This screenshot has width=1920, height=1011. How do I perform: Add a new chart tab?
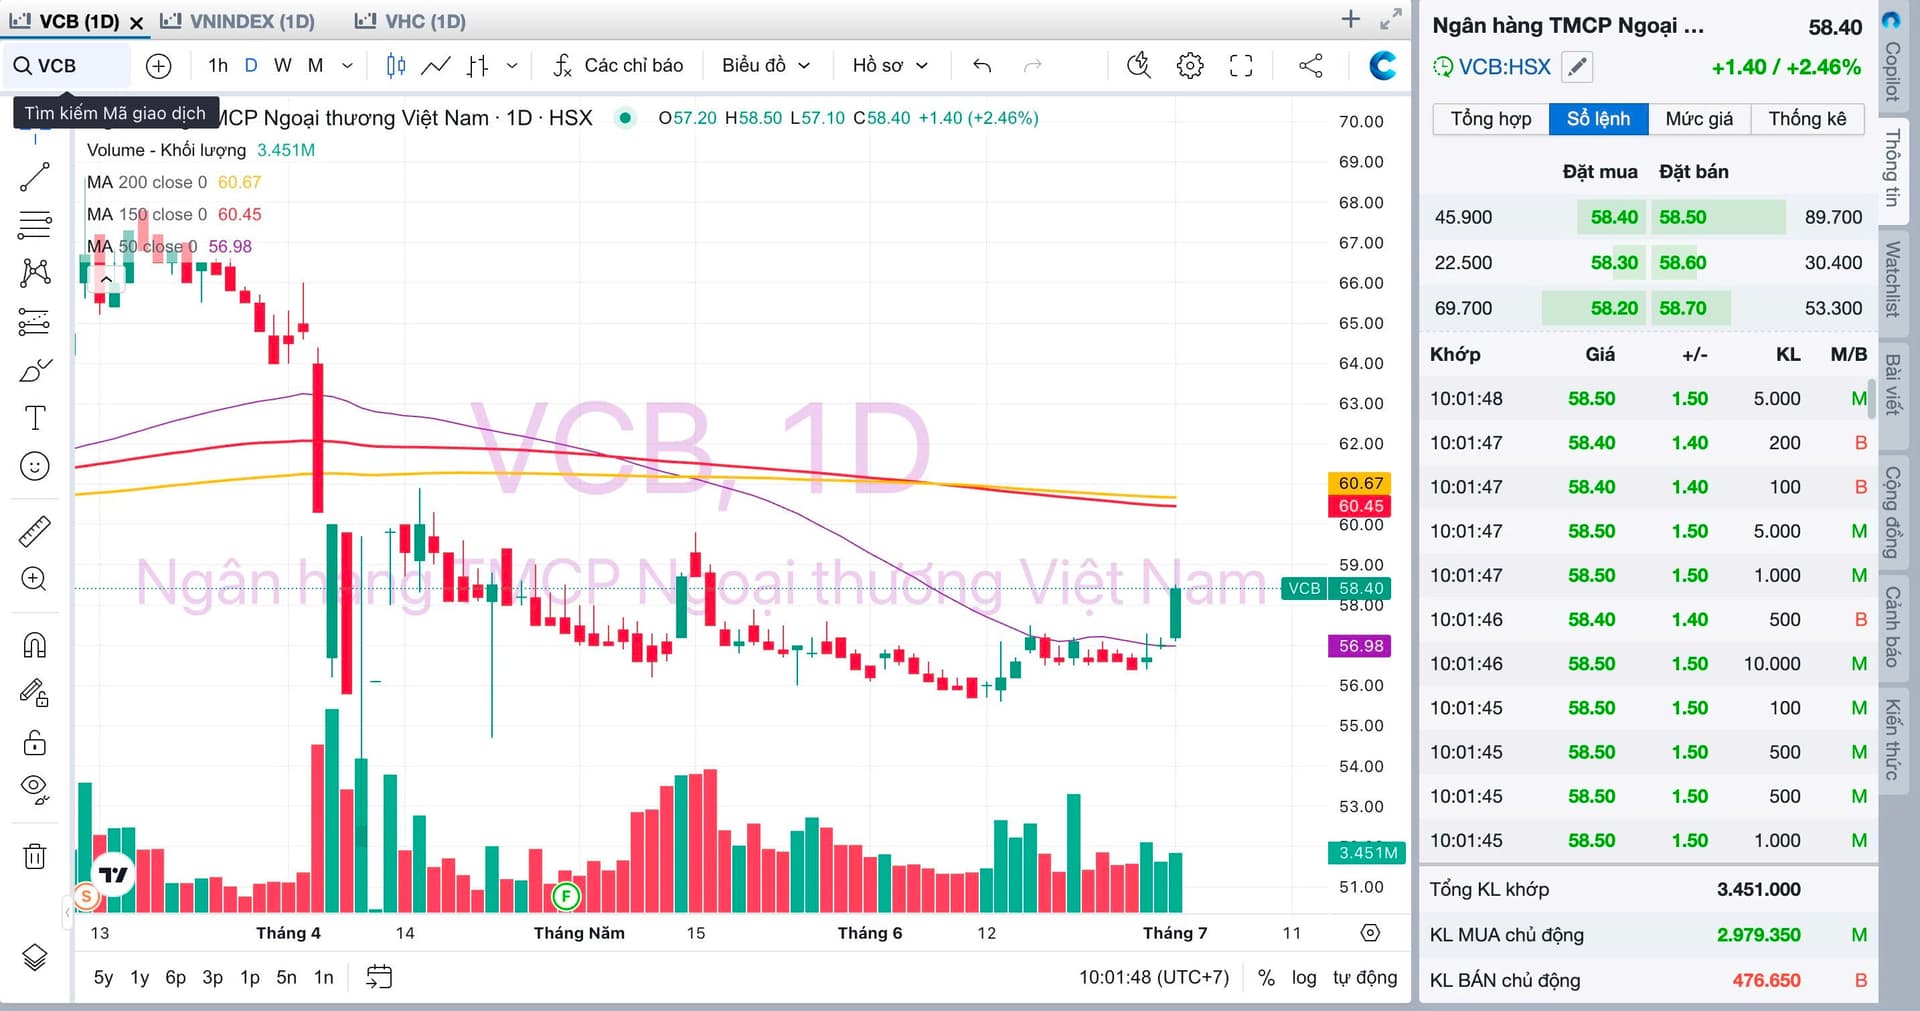click(1351, 19)
